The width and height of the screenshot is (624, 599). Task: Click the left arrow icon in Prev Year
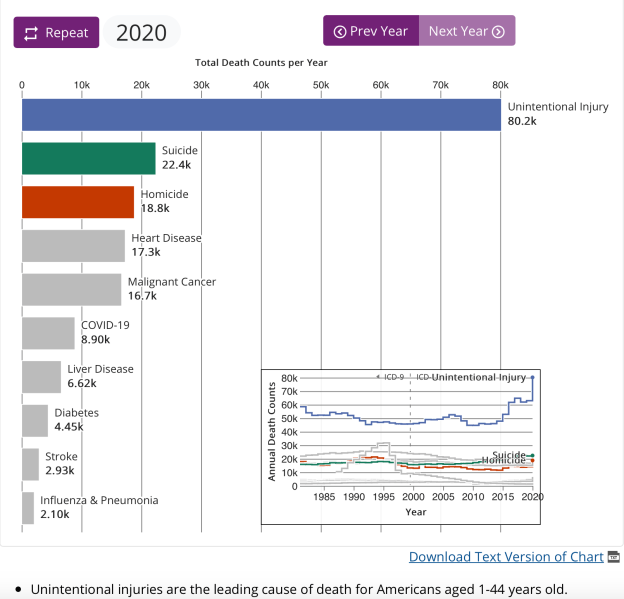(340, 31)
